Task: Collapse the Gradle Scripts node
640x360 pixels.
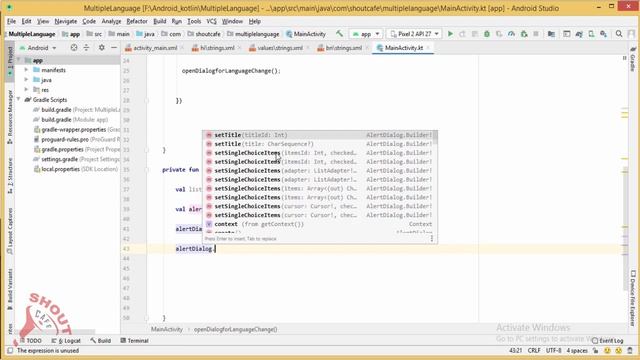Action: pos(19,99)
